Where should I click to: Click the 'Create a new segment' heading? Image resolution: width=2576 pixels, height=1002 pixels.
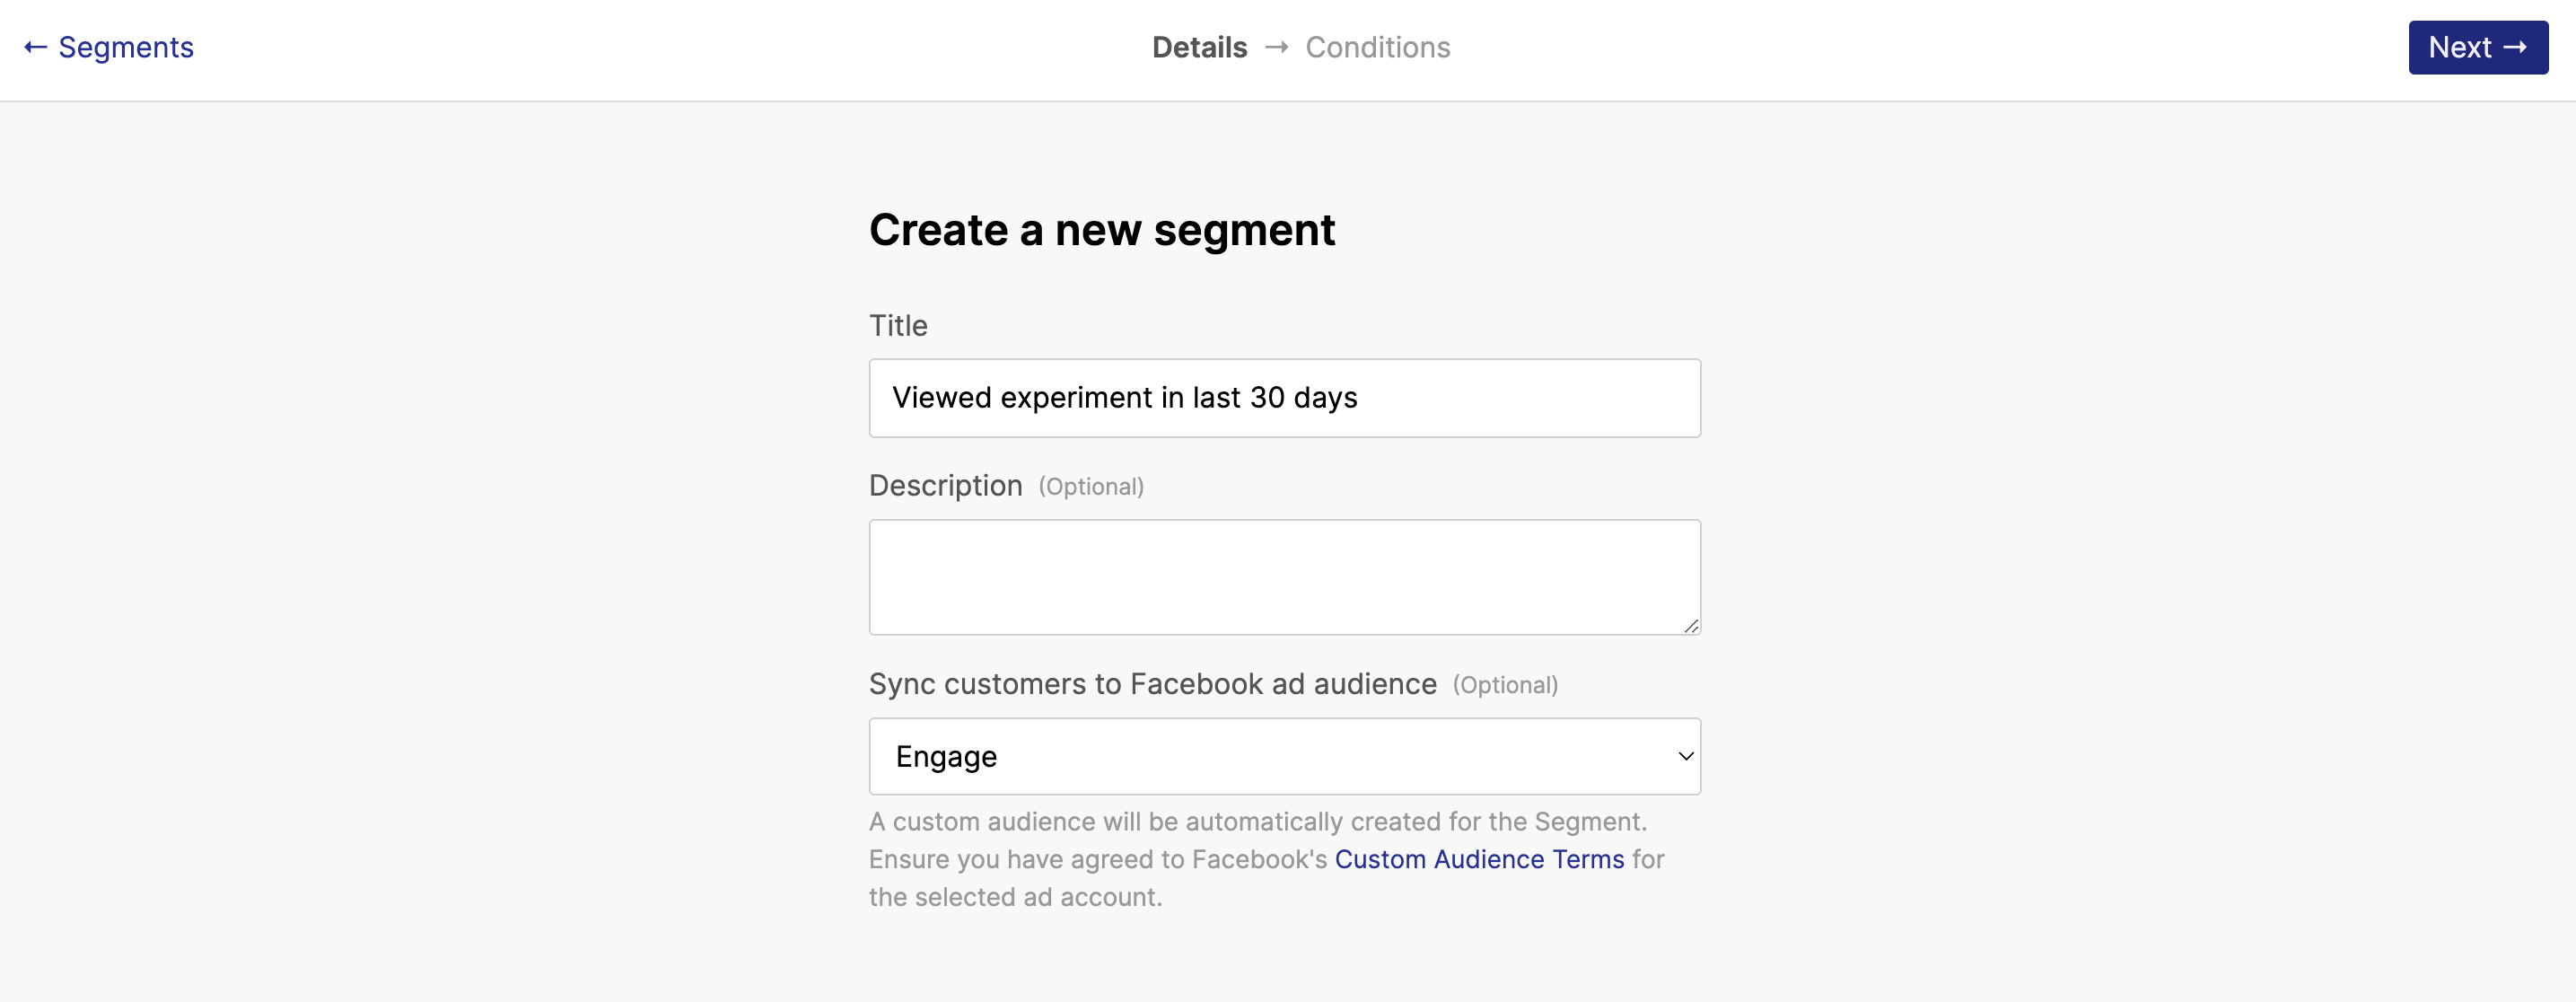[1101, 230]
